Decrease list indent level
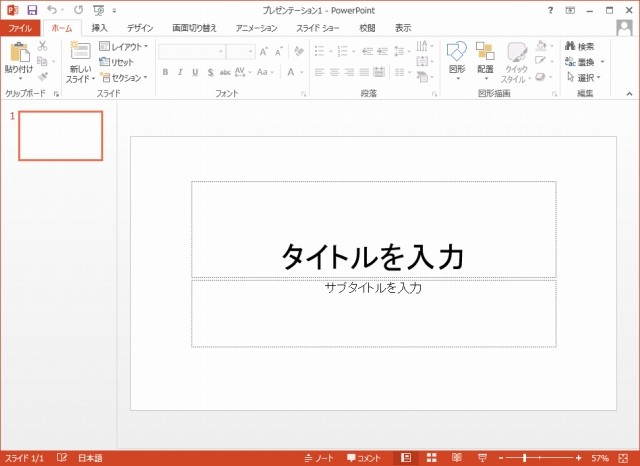Viewport: 640px width, 466px height. 367,51
